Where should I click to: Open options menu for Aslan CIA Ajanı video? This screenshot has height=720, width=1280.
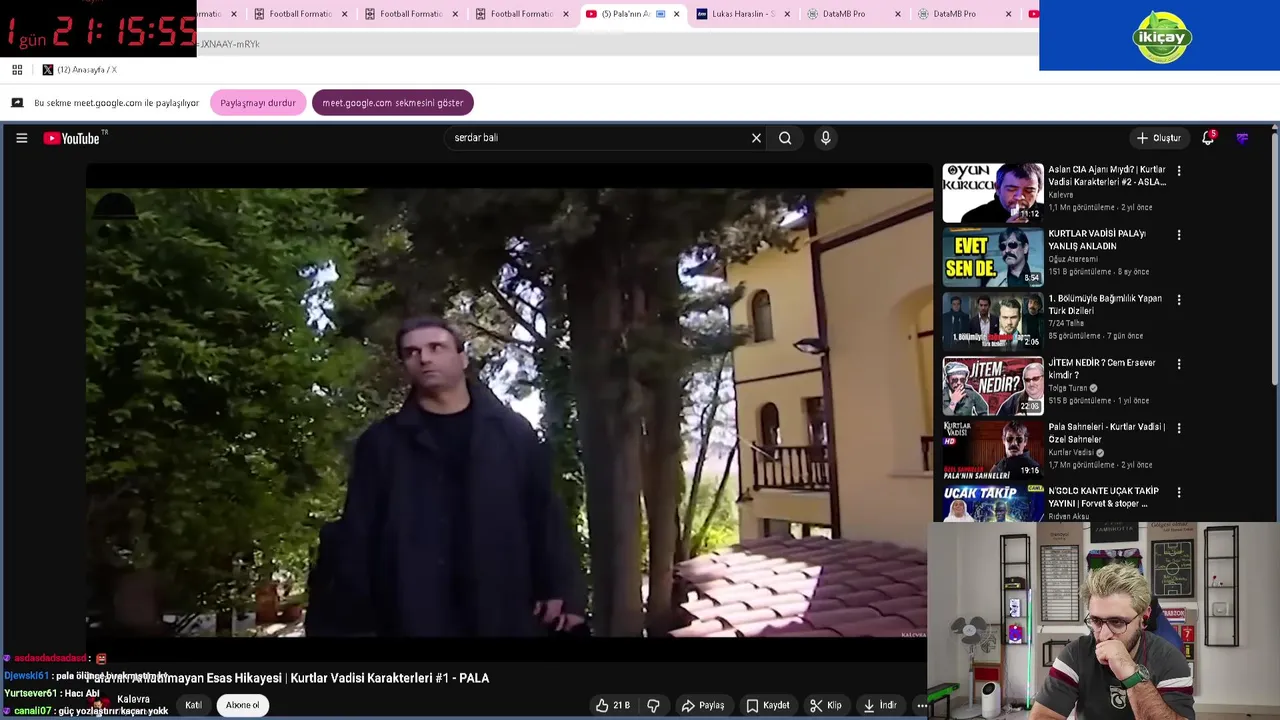[x=1179, y=171]
